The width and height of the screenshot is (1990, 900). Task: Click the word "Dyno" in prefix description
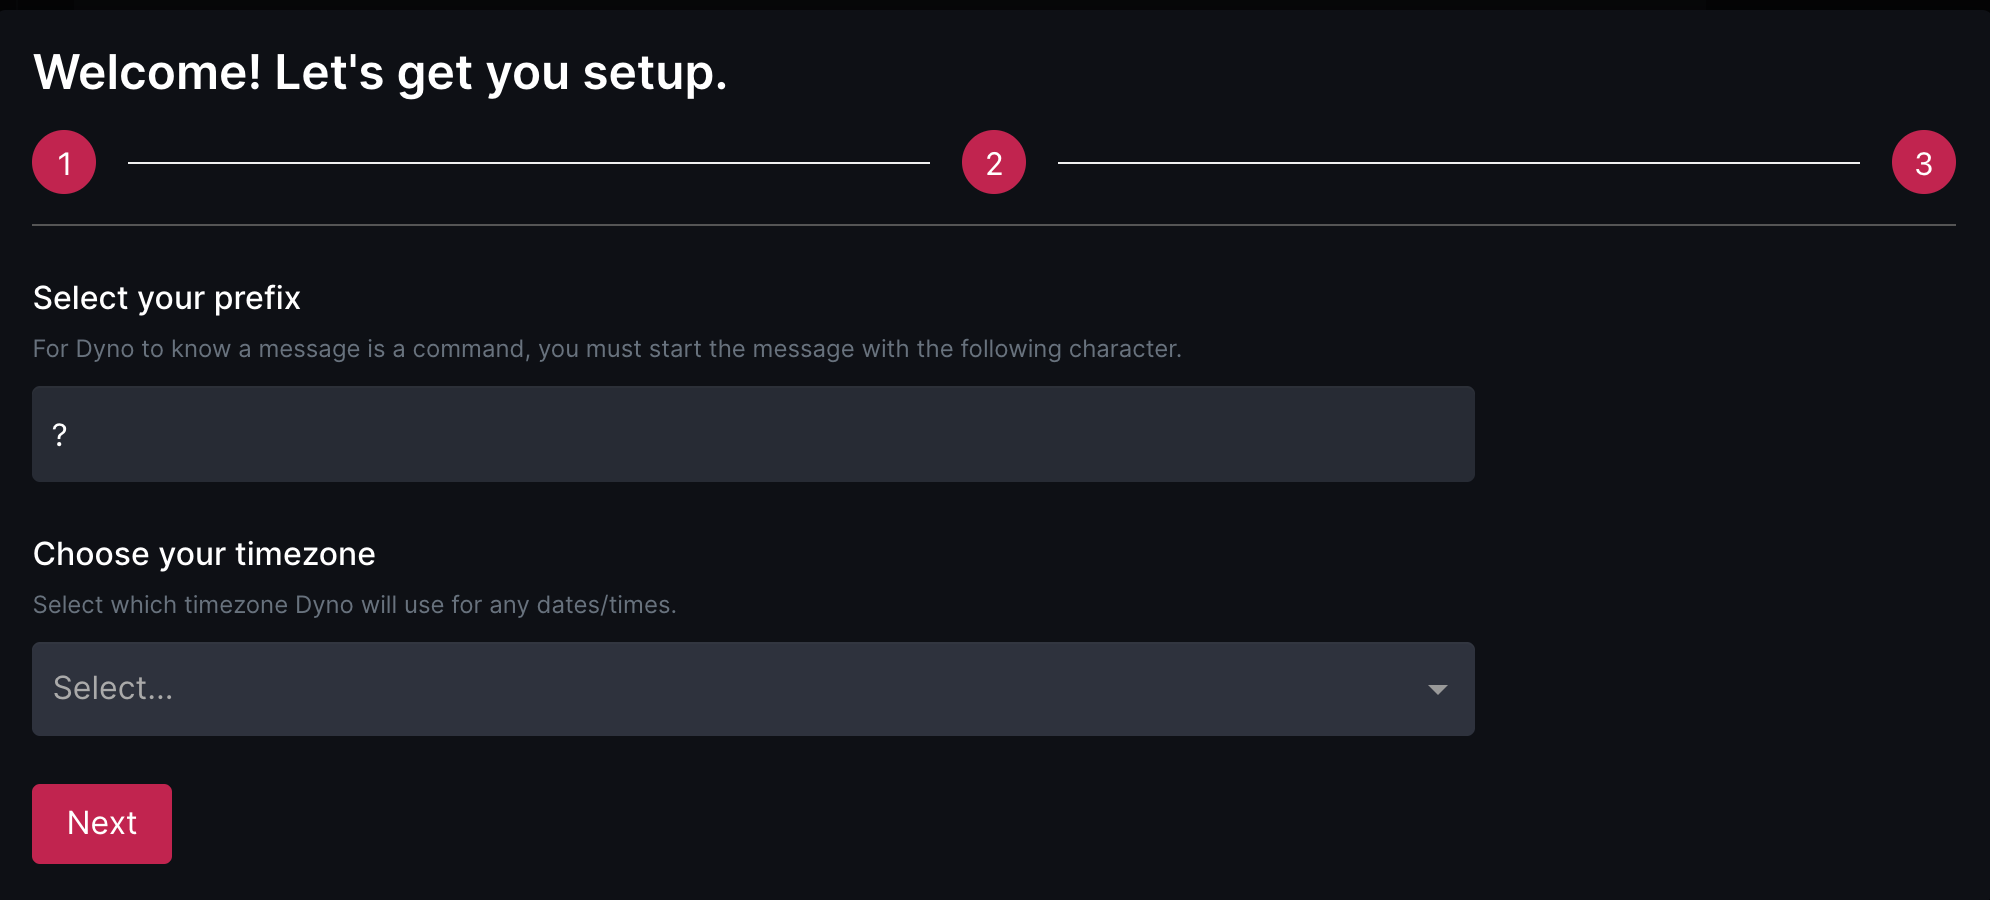(105, 349)
